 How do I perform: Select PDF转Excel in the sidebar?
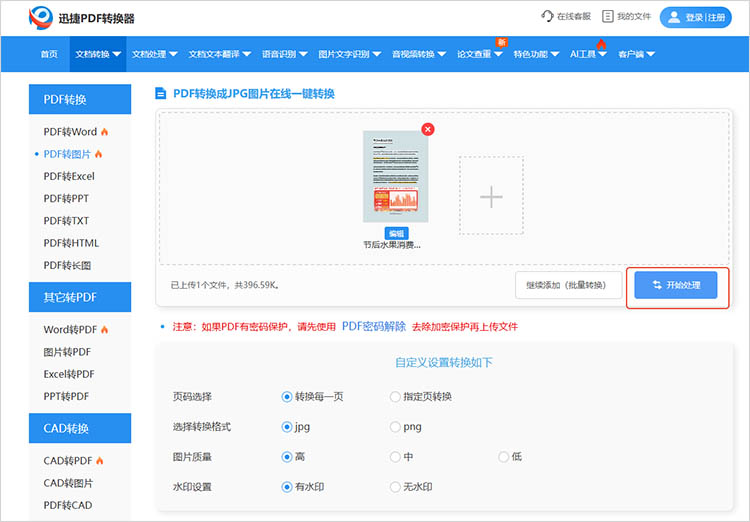click(69, 176)
